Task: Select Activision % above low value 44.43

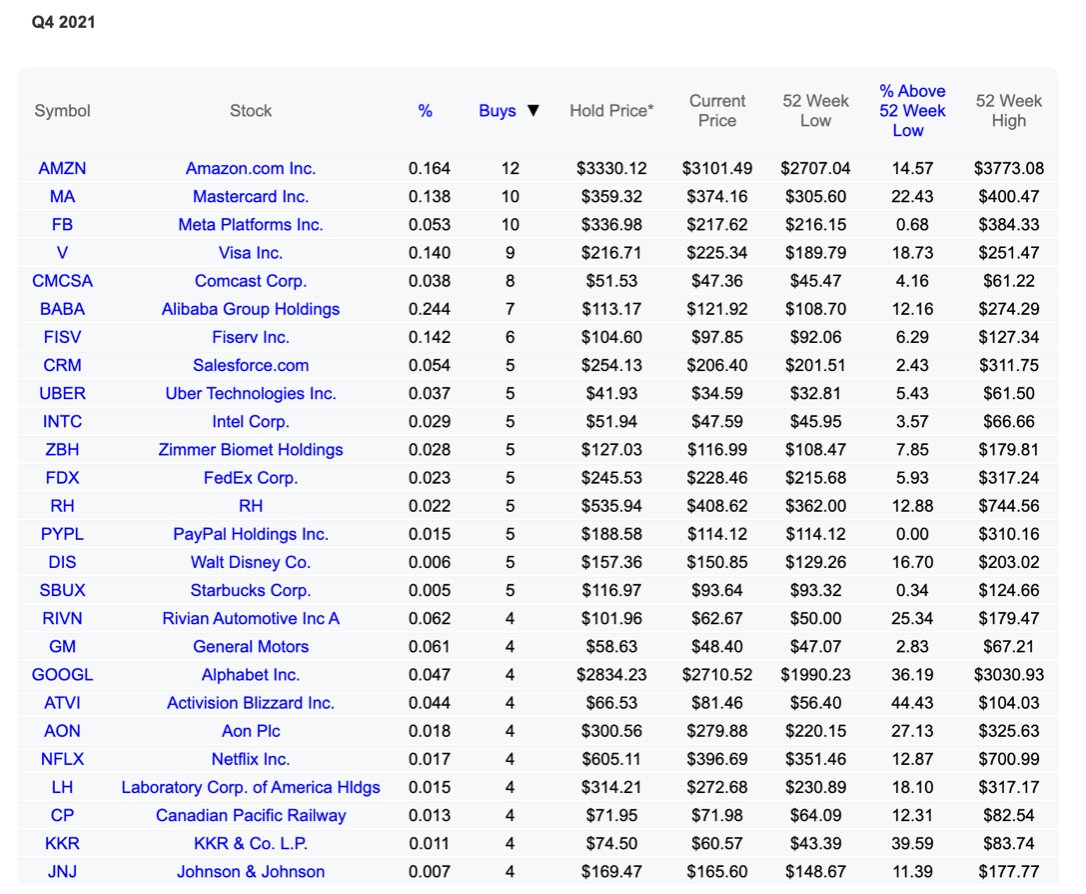Action: [912, 703]
